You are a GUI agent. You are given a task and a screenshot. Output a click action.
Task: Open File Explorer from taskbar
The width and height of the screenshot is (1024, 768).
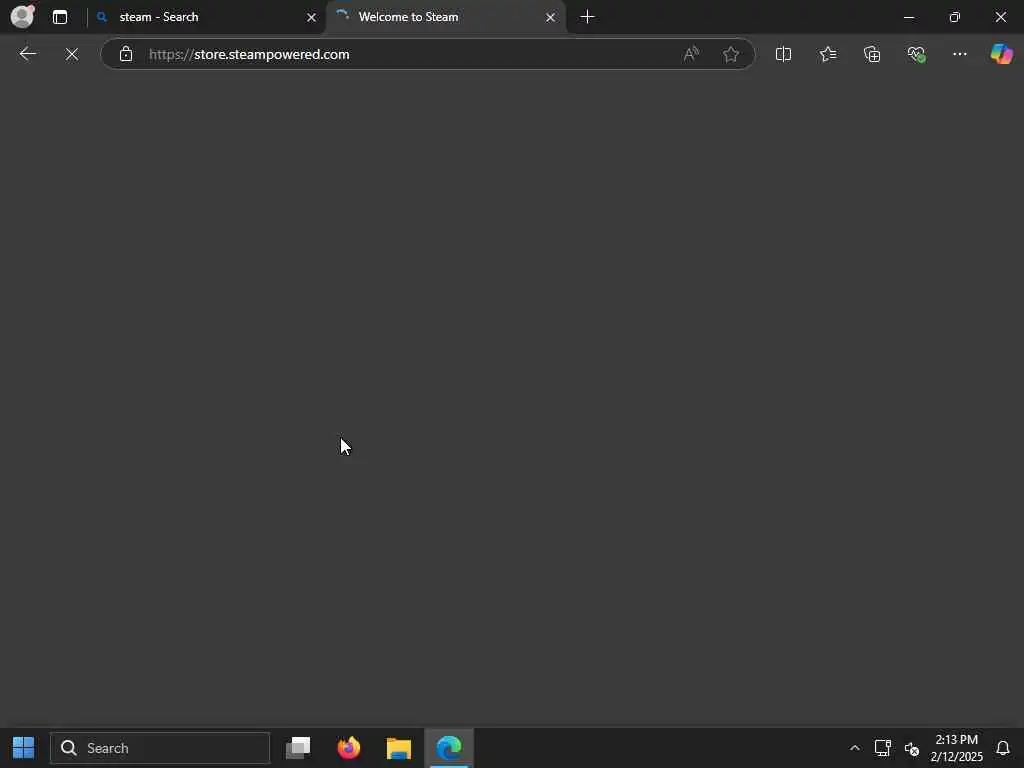coord(398,748)
